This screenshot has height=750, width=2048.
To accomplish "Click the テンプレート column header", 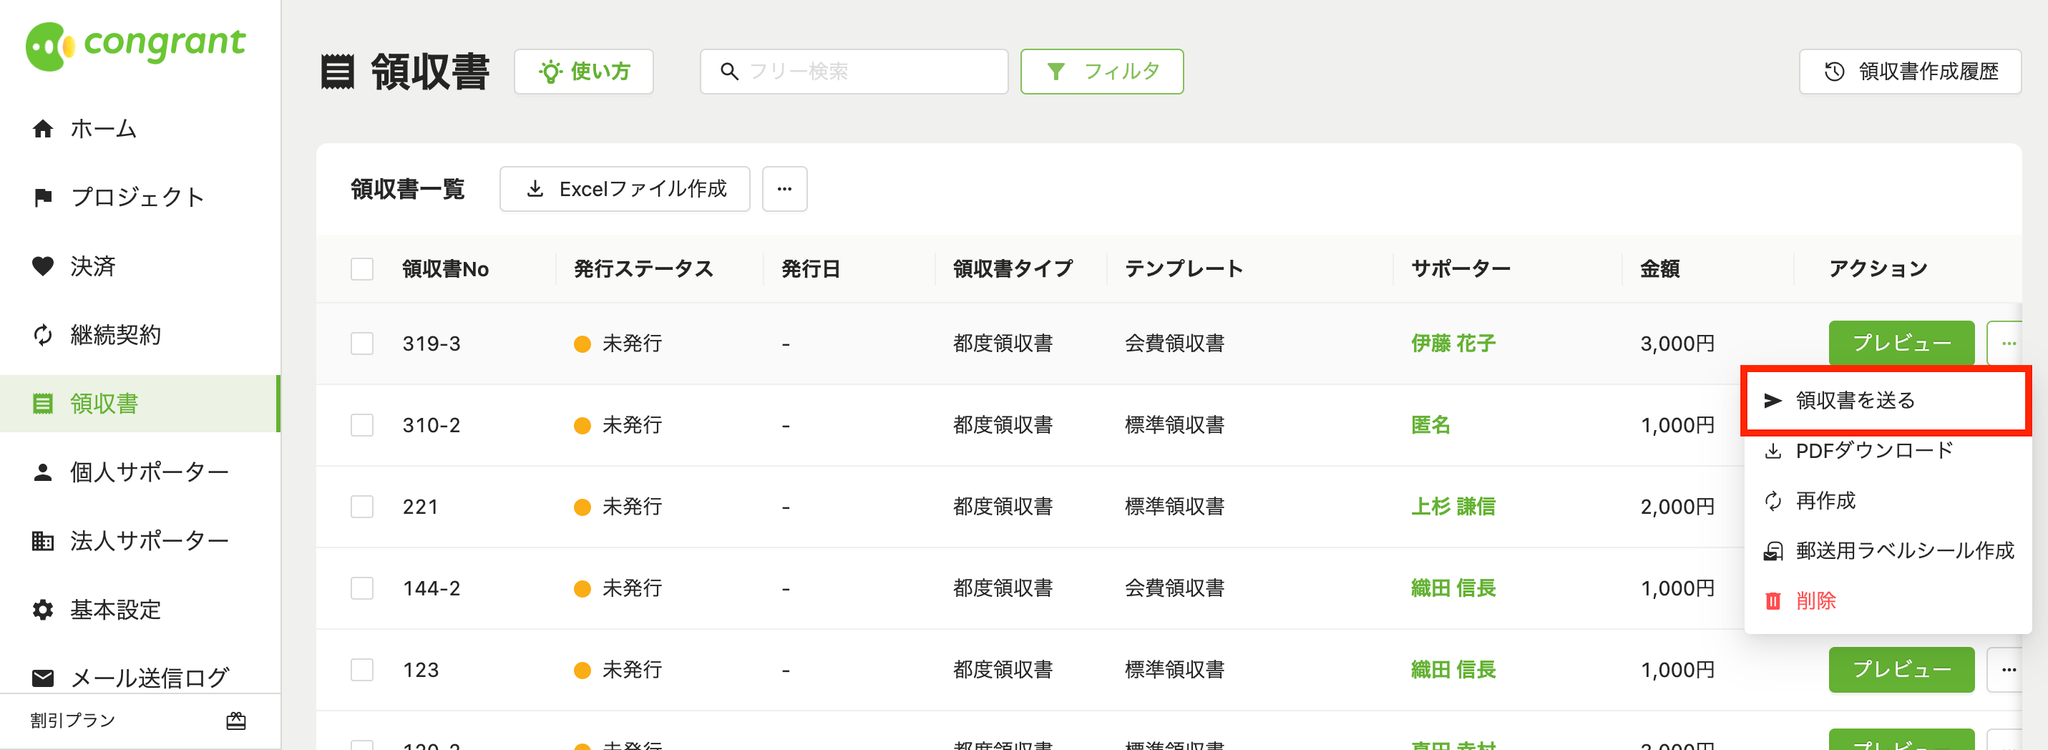I will point(1184,269).
